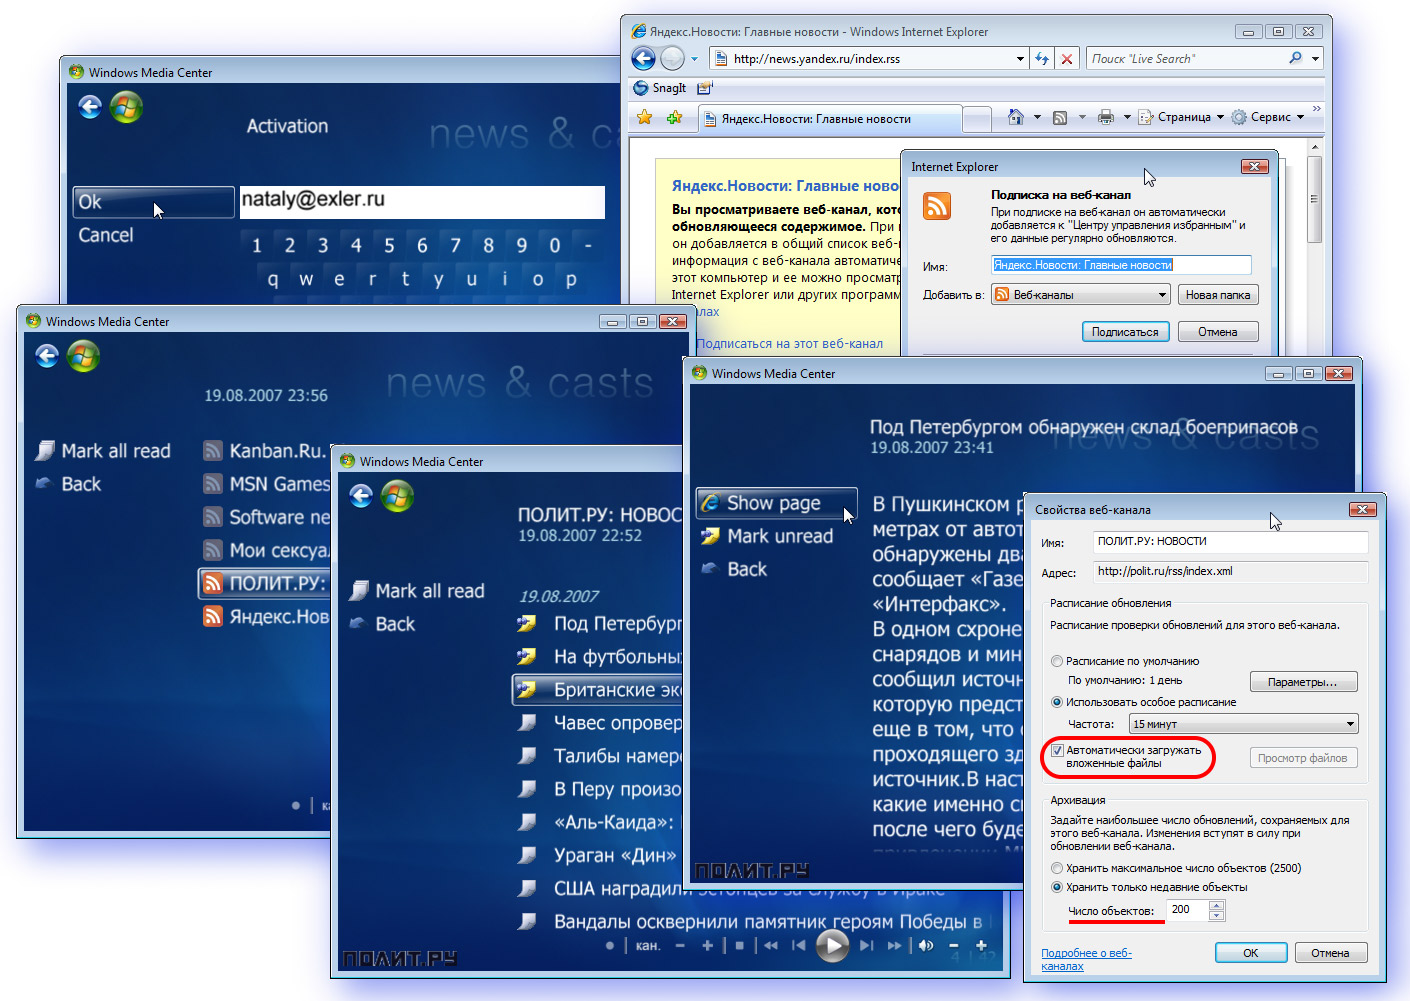Toggle Автоматически загружать вложенные файлы checkbox
1410x1001 pixels.
point(1057,750)
